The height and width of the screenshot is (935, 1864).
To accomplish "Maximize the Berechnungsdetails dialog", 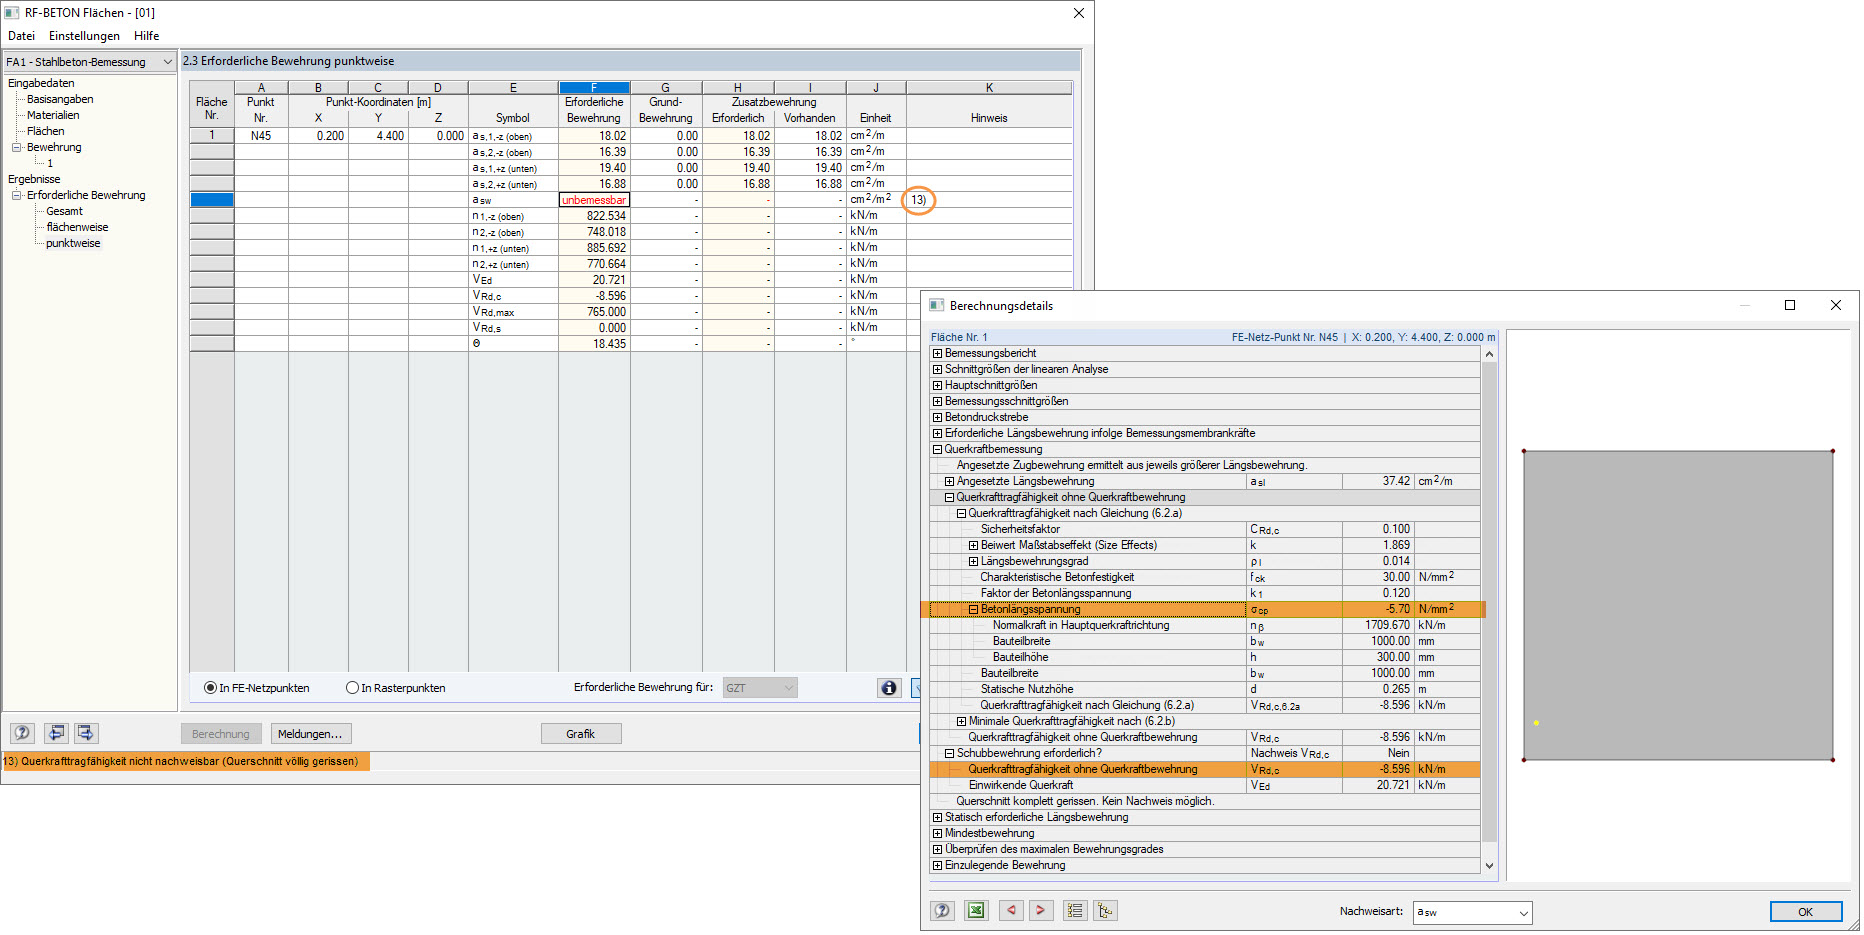I will pos(1790,305).
